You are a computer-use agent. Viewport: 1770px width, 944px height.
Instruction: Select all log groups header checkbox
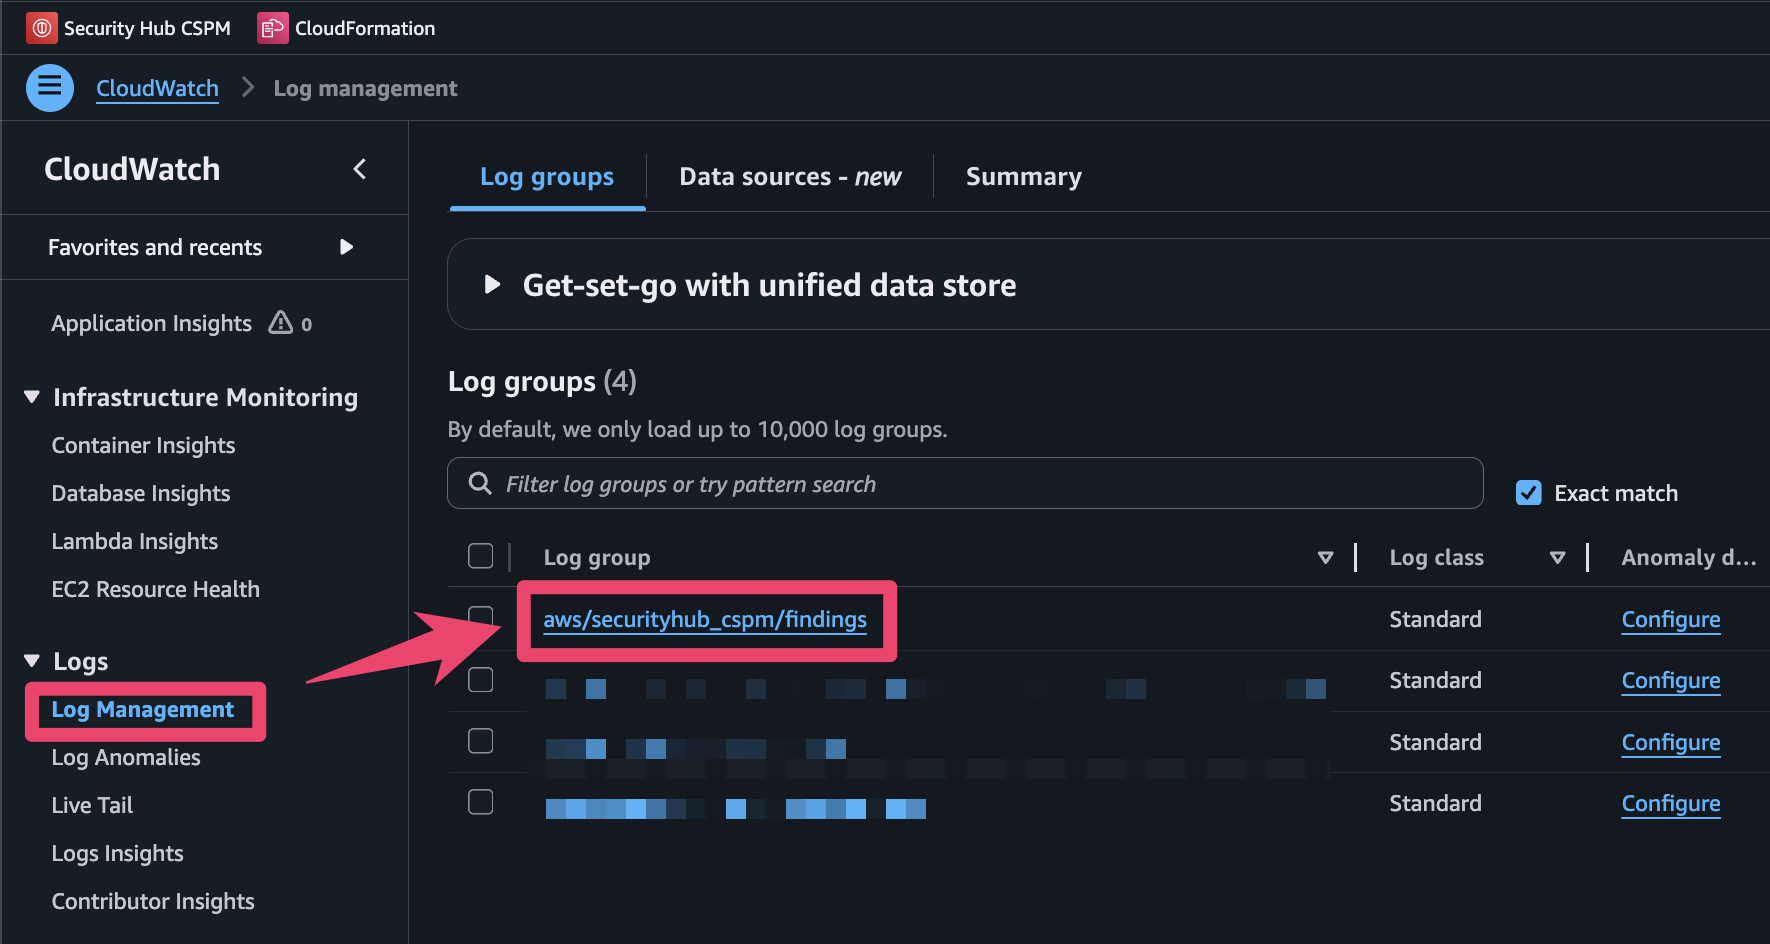pos(481,556)
